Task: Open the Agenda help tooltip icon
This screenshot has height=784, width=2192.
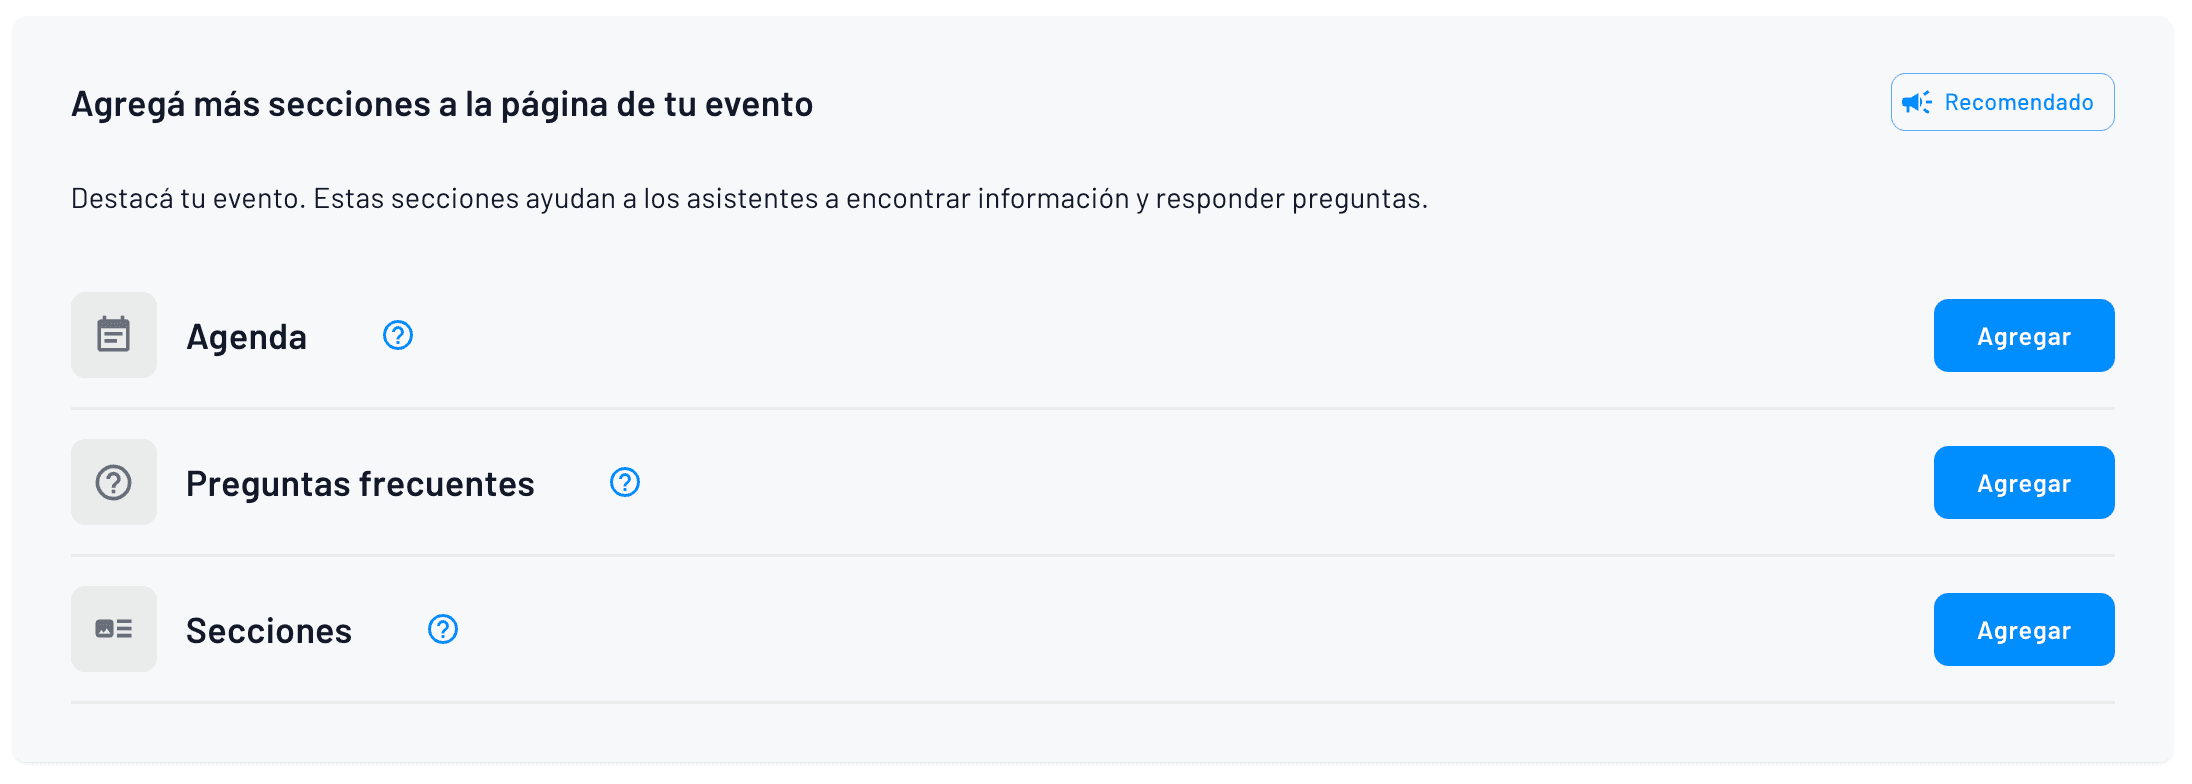Action: pyautogui.click(x=397, y=335)
